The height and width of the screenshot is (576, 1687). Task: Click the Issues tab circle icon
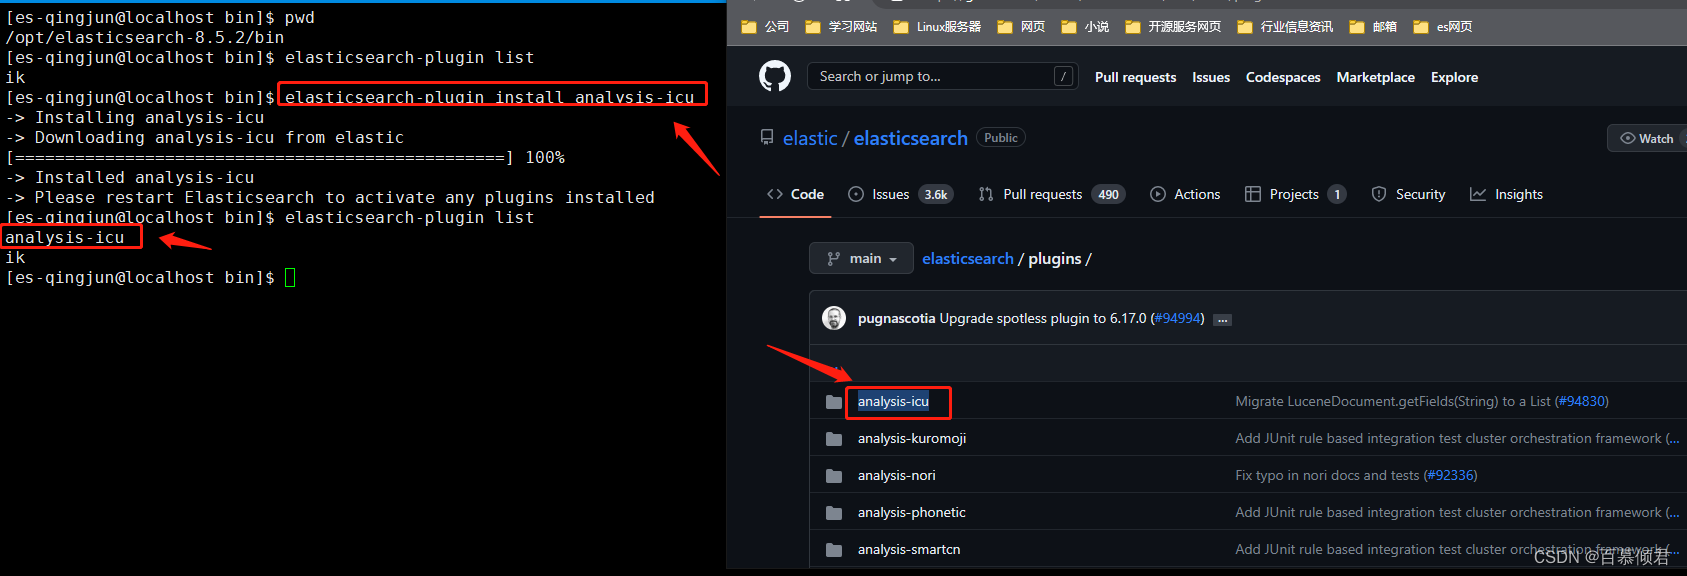[856, 194]
